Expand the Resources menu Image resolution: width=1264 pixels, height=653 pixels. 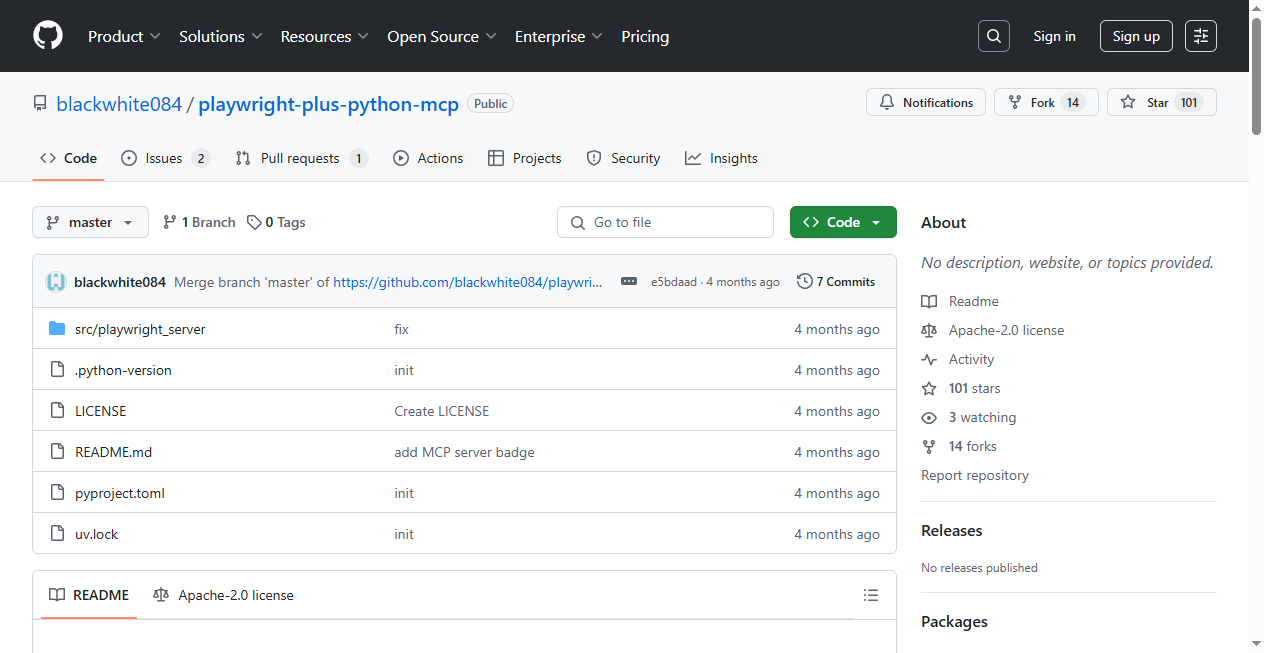325,36
